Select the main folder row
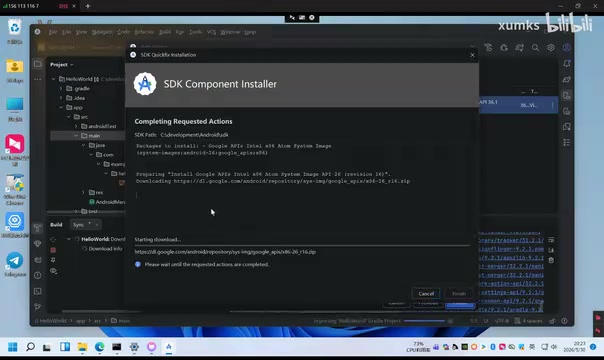The height and width of the screenshot is (360, 604). point(88,136)
